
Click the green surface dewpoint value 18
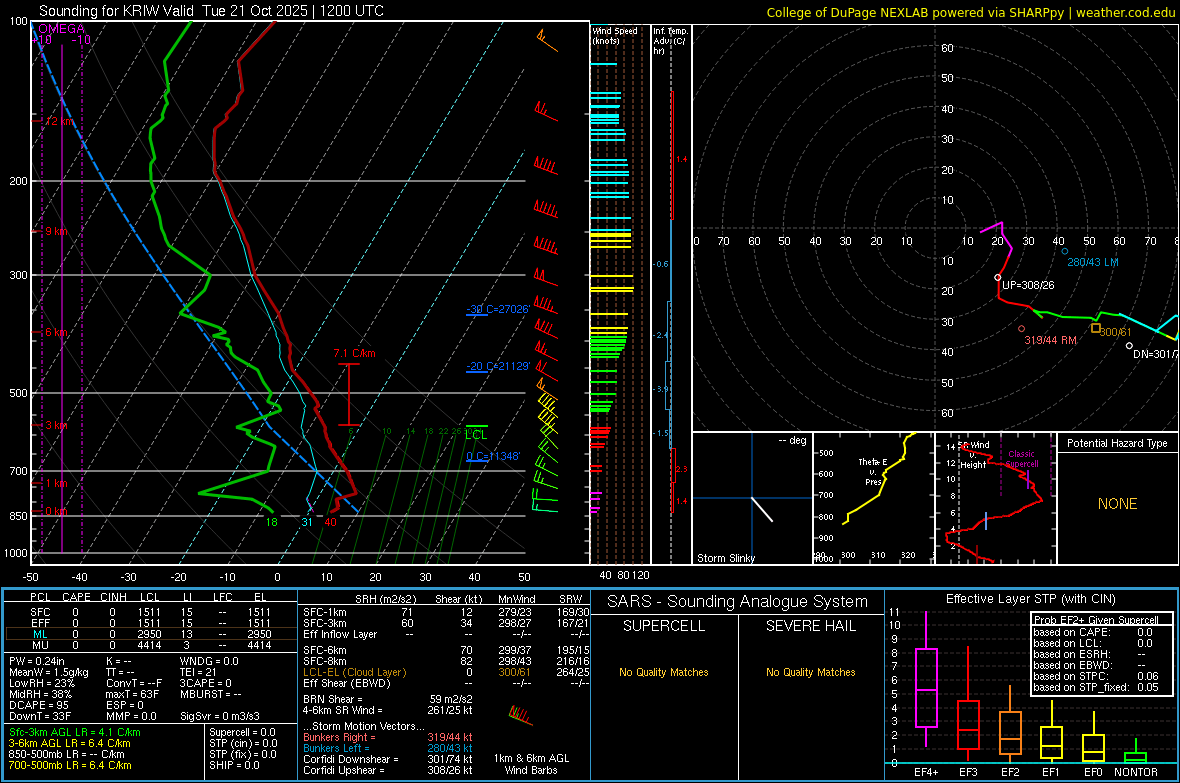(x=272, y=523)
